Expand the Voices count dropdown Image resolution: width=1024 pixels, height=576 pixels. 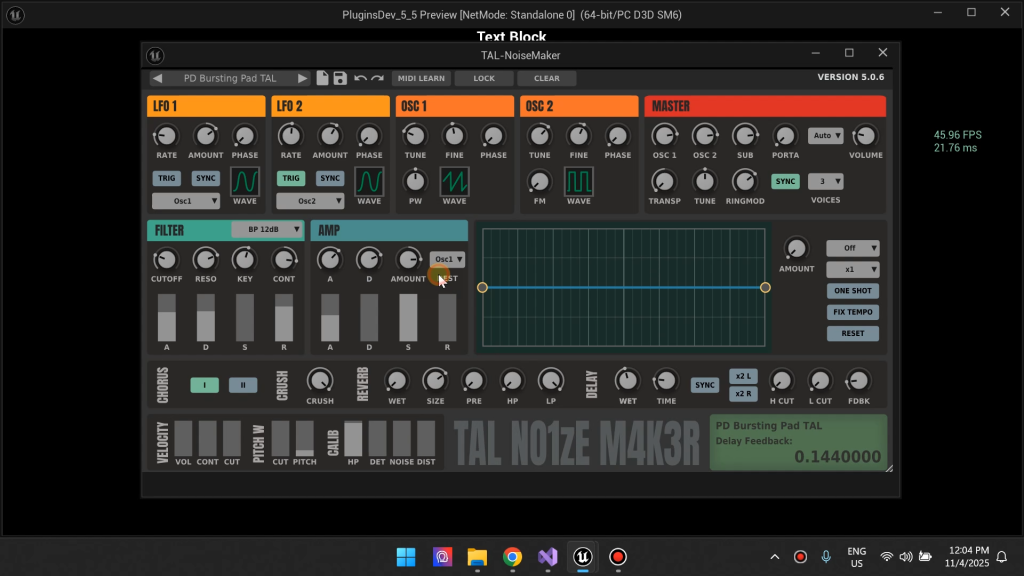coord(825,182)
